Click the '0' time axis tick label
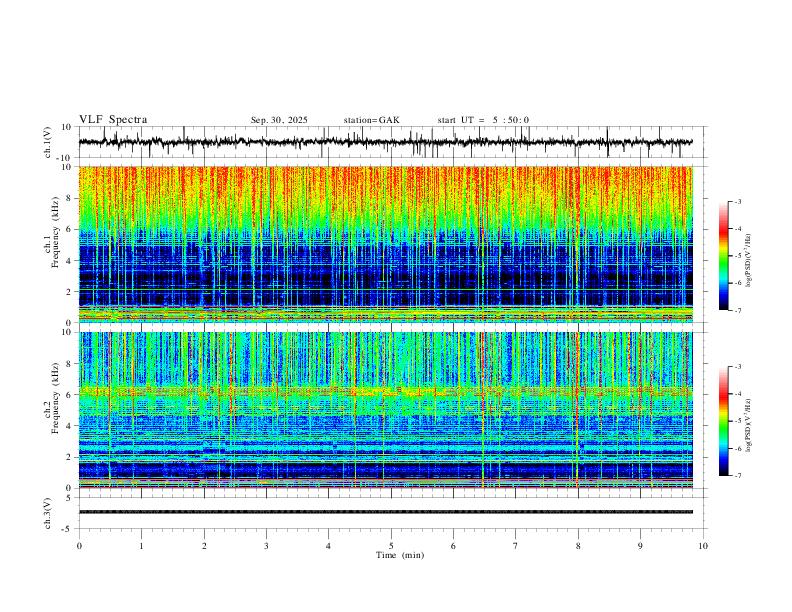 pyautogui.click(x=79, y=546)
